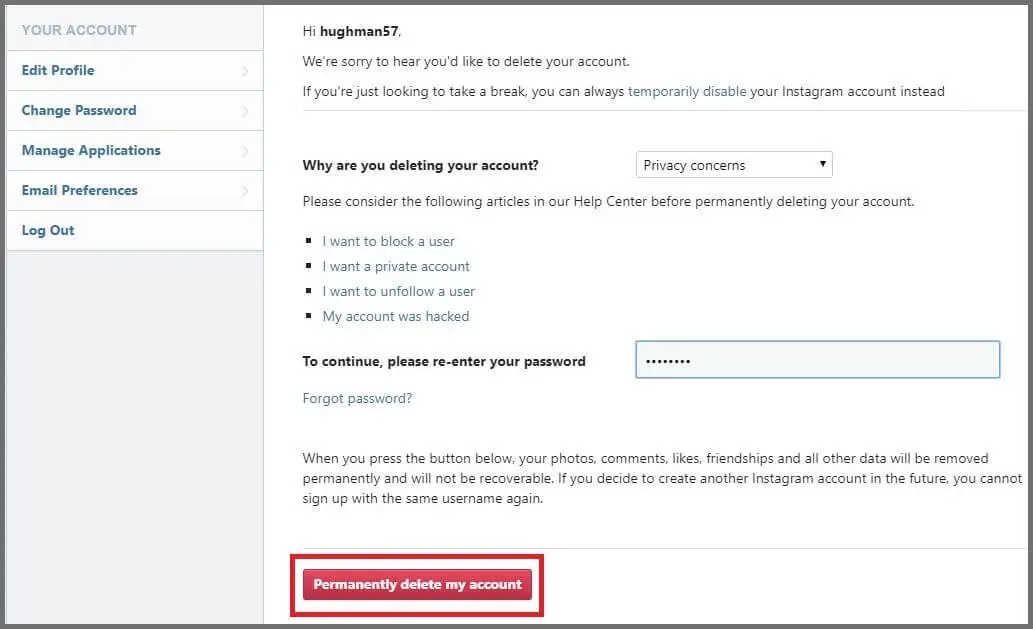The image size is (1033, 629).
Task: Open the Privacy concerns reason dropdown
Action: point(734,165)
